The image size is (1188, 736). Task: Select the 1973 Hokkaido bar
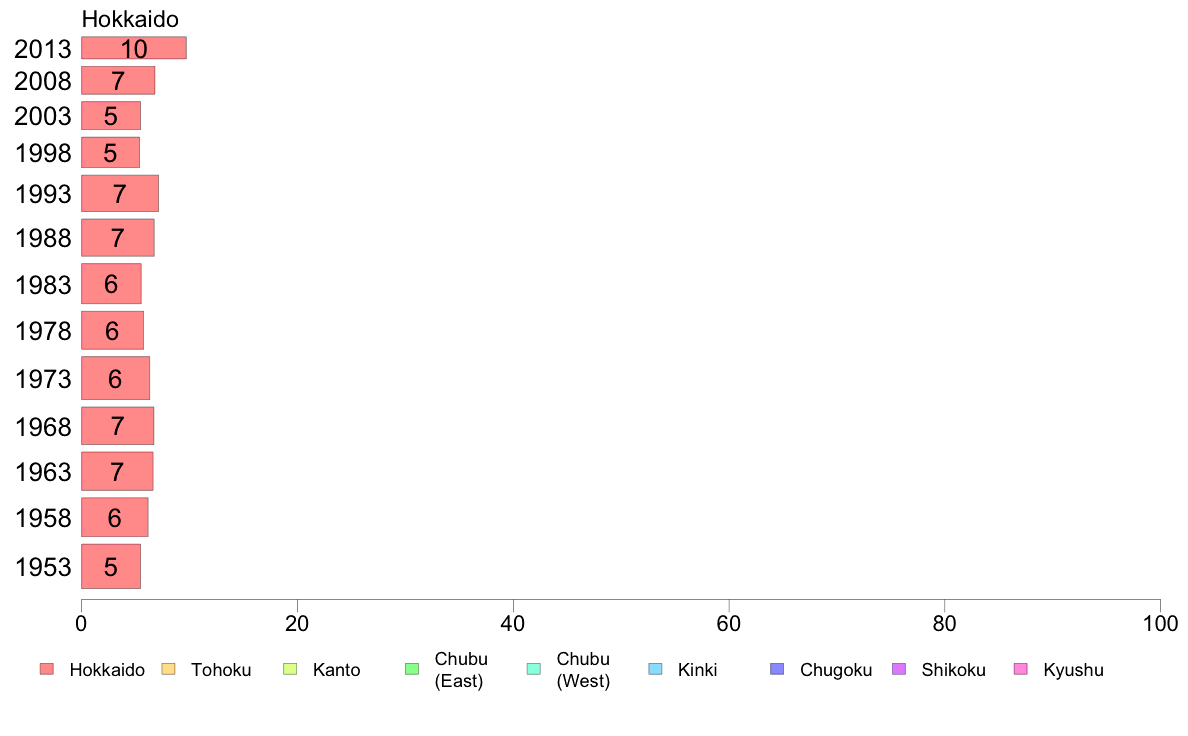click(x=115, y=378)
